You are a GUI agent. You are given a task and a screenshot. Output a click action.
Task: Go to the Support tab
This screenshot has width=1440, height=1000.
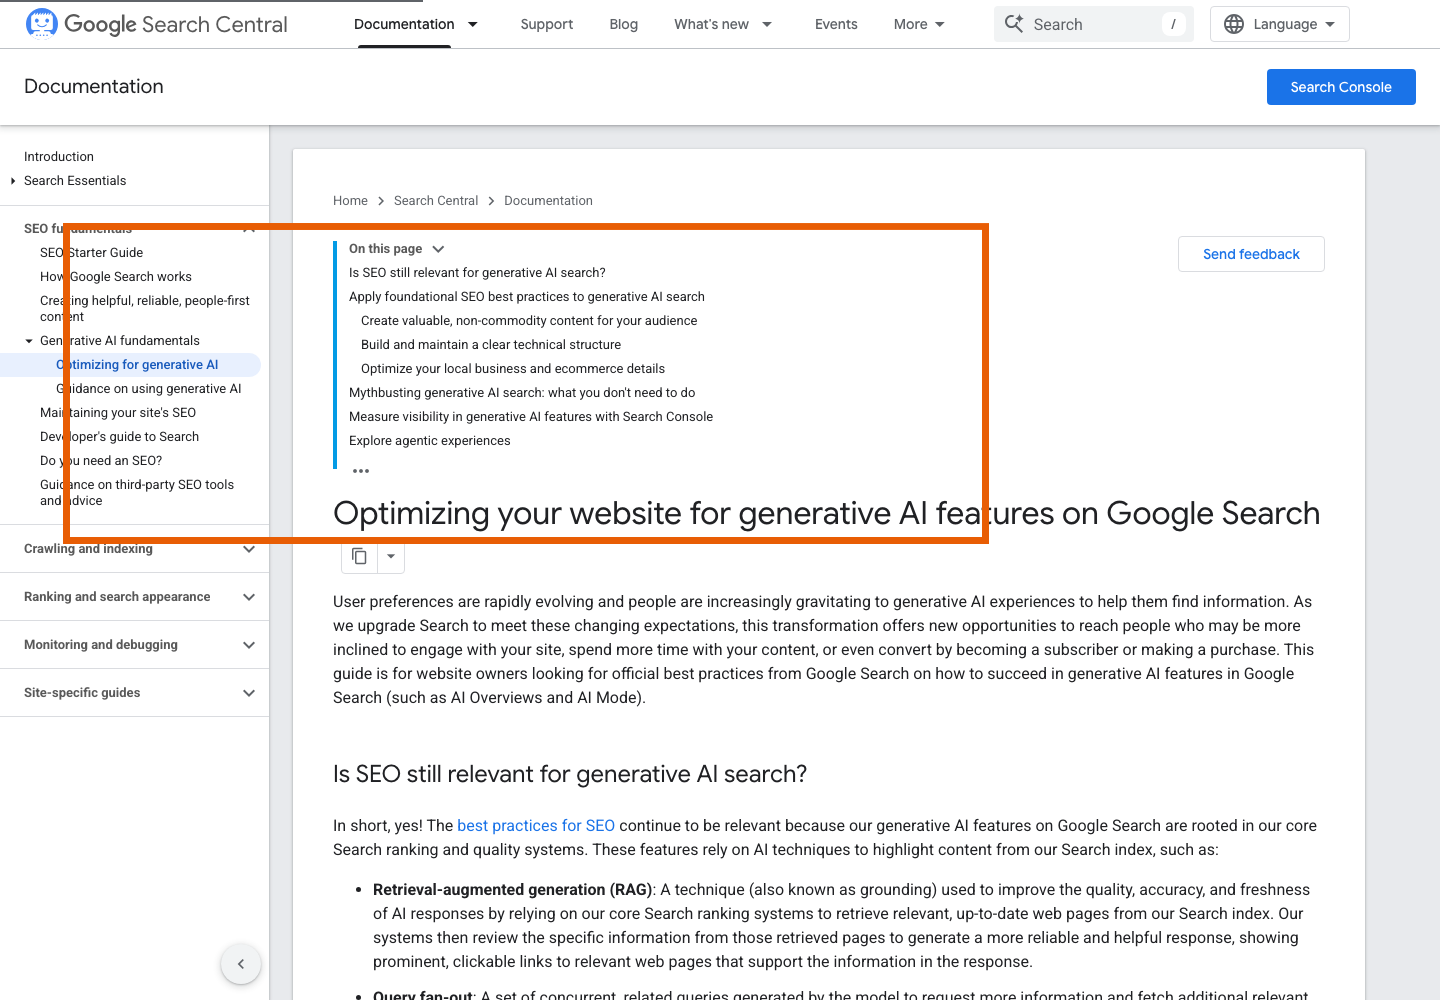(x=547, y=24)
